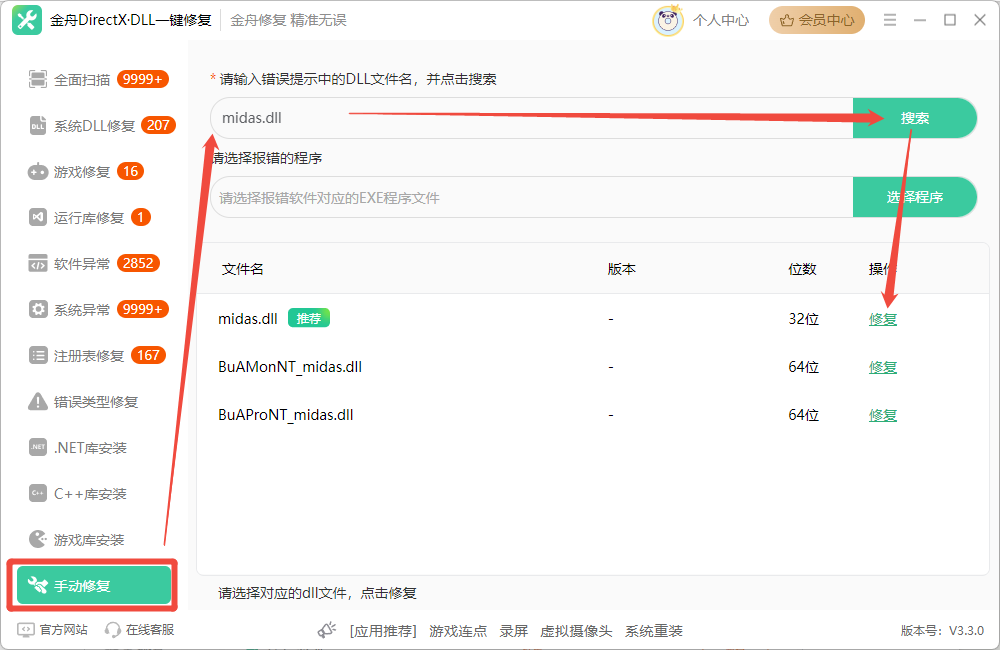The width and height of the screenshot is (1000, 650).
Task: Click the 文件名 column header
Action: 242,269
